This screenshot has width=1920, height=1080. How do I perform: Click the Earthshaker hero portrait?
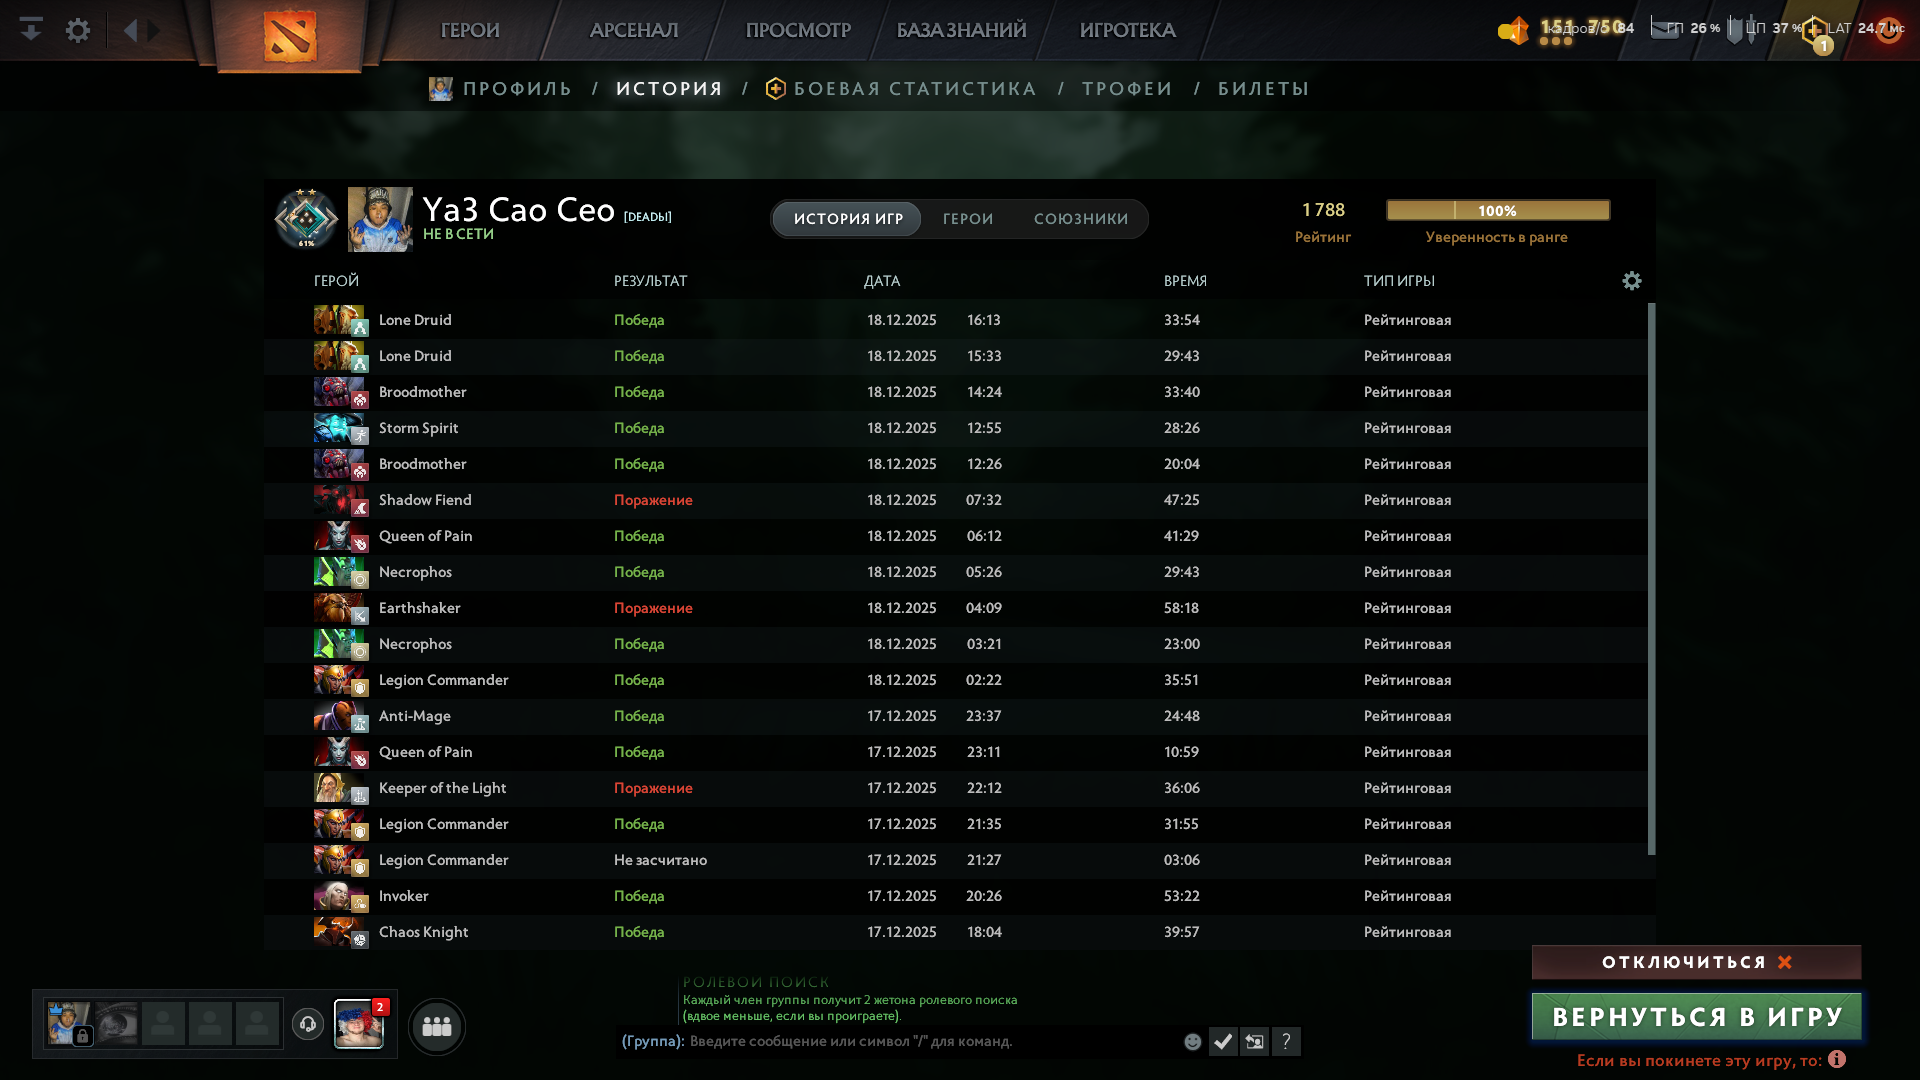tap(339, 608)
